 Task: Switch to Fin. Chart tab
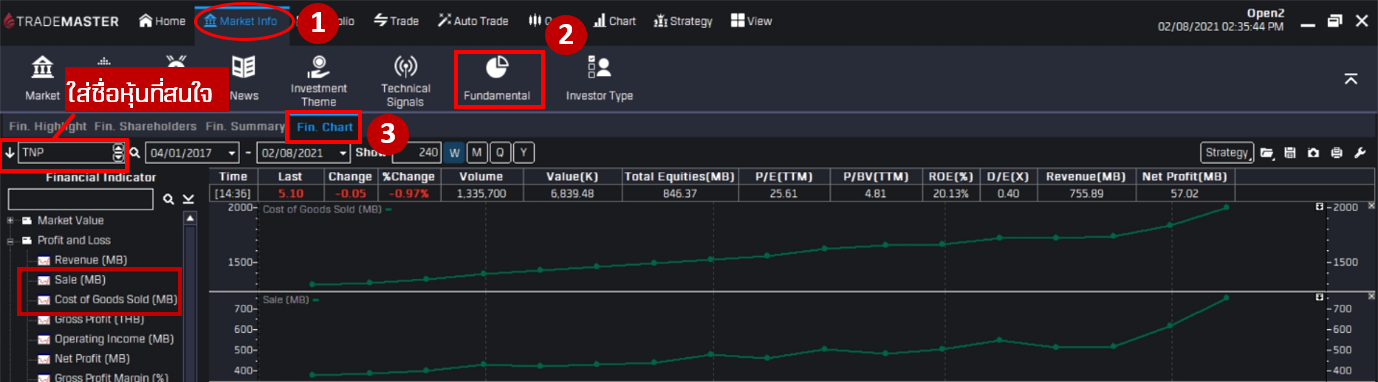(x=325, y=127)
